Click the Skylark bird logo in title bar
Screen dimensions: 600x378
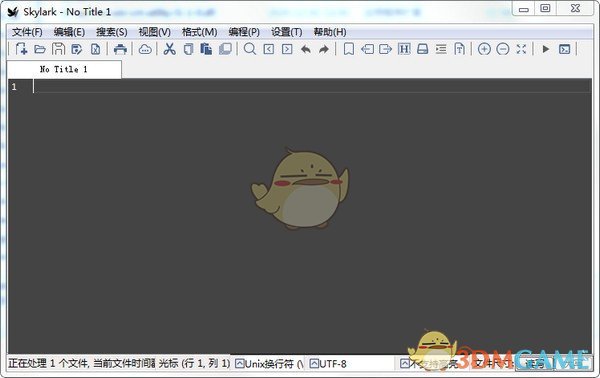[13, 12]
